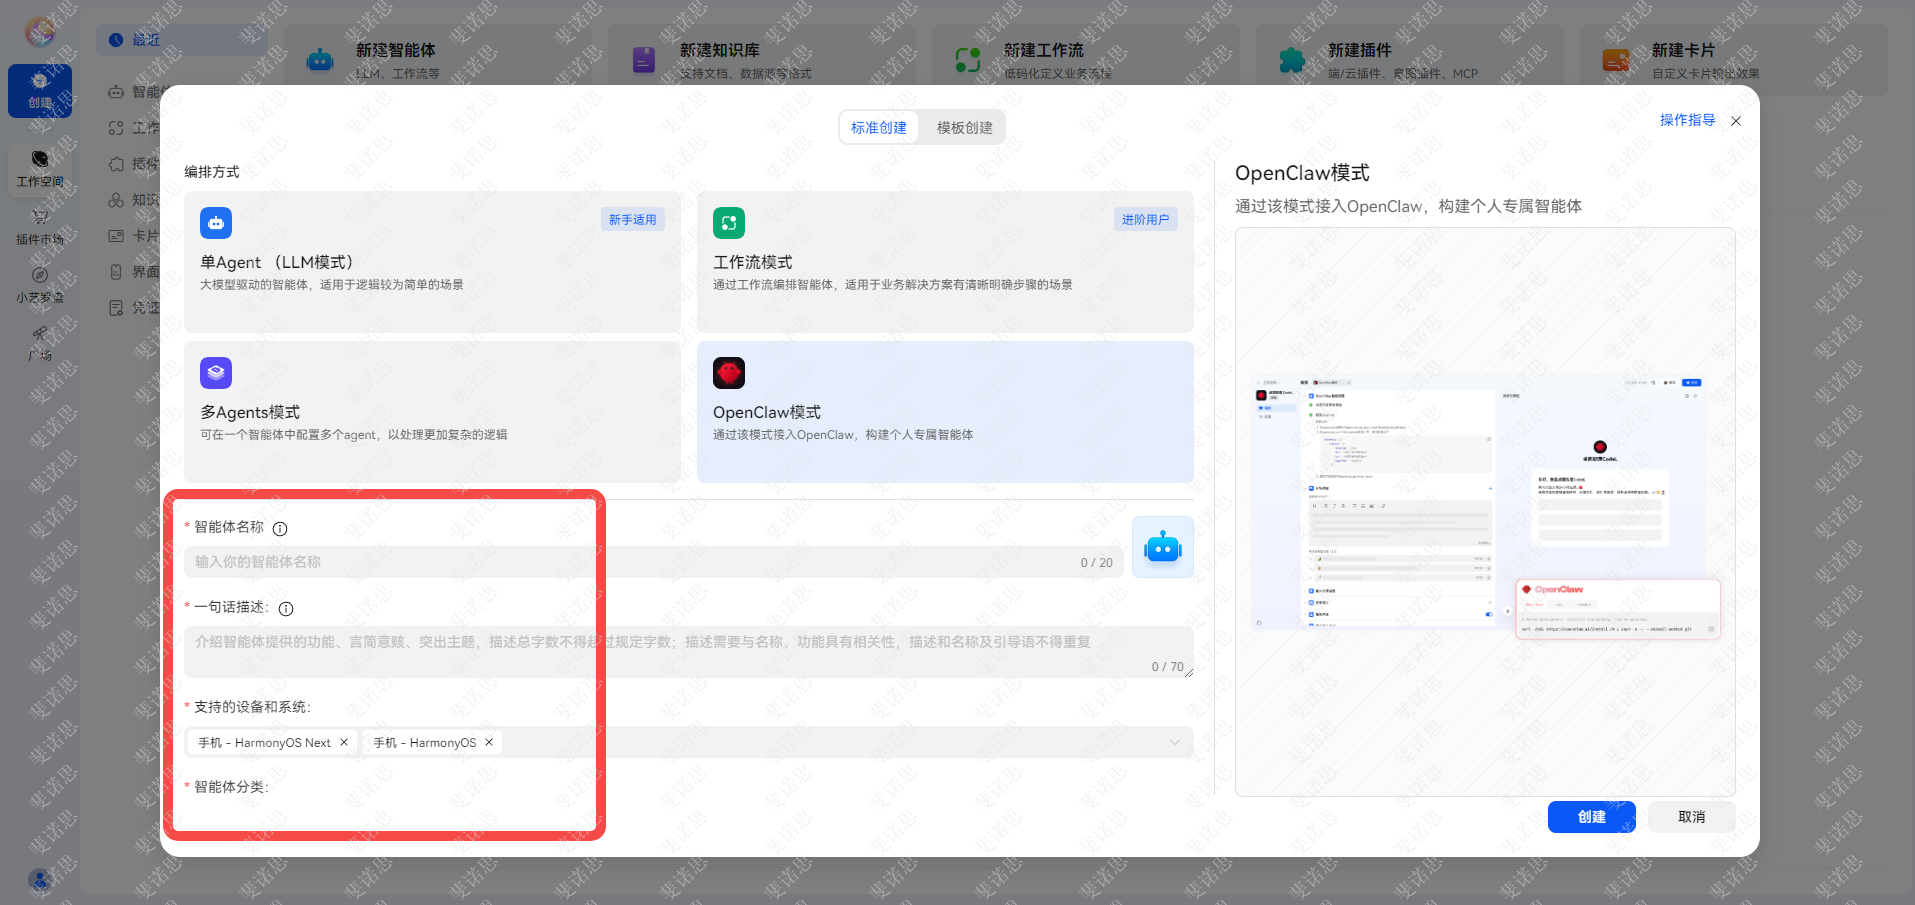Click the 新建卡片 card in background
The width and height of the screenshot is (1915, 905).
click(x=1734, y=60)
